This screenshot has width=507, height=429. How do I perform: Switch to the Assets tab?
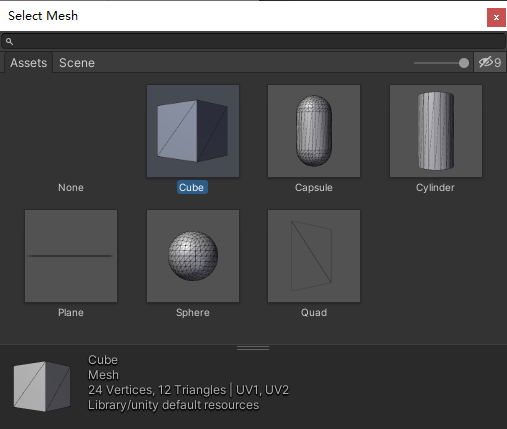pyautogui.click(x=28, y=63)
